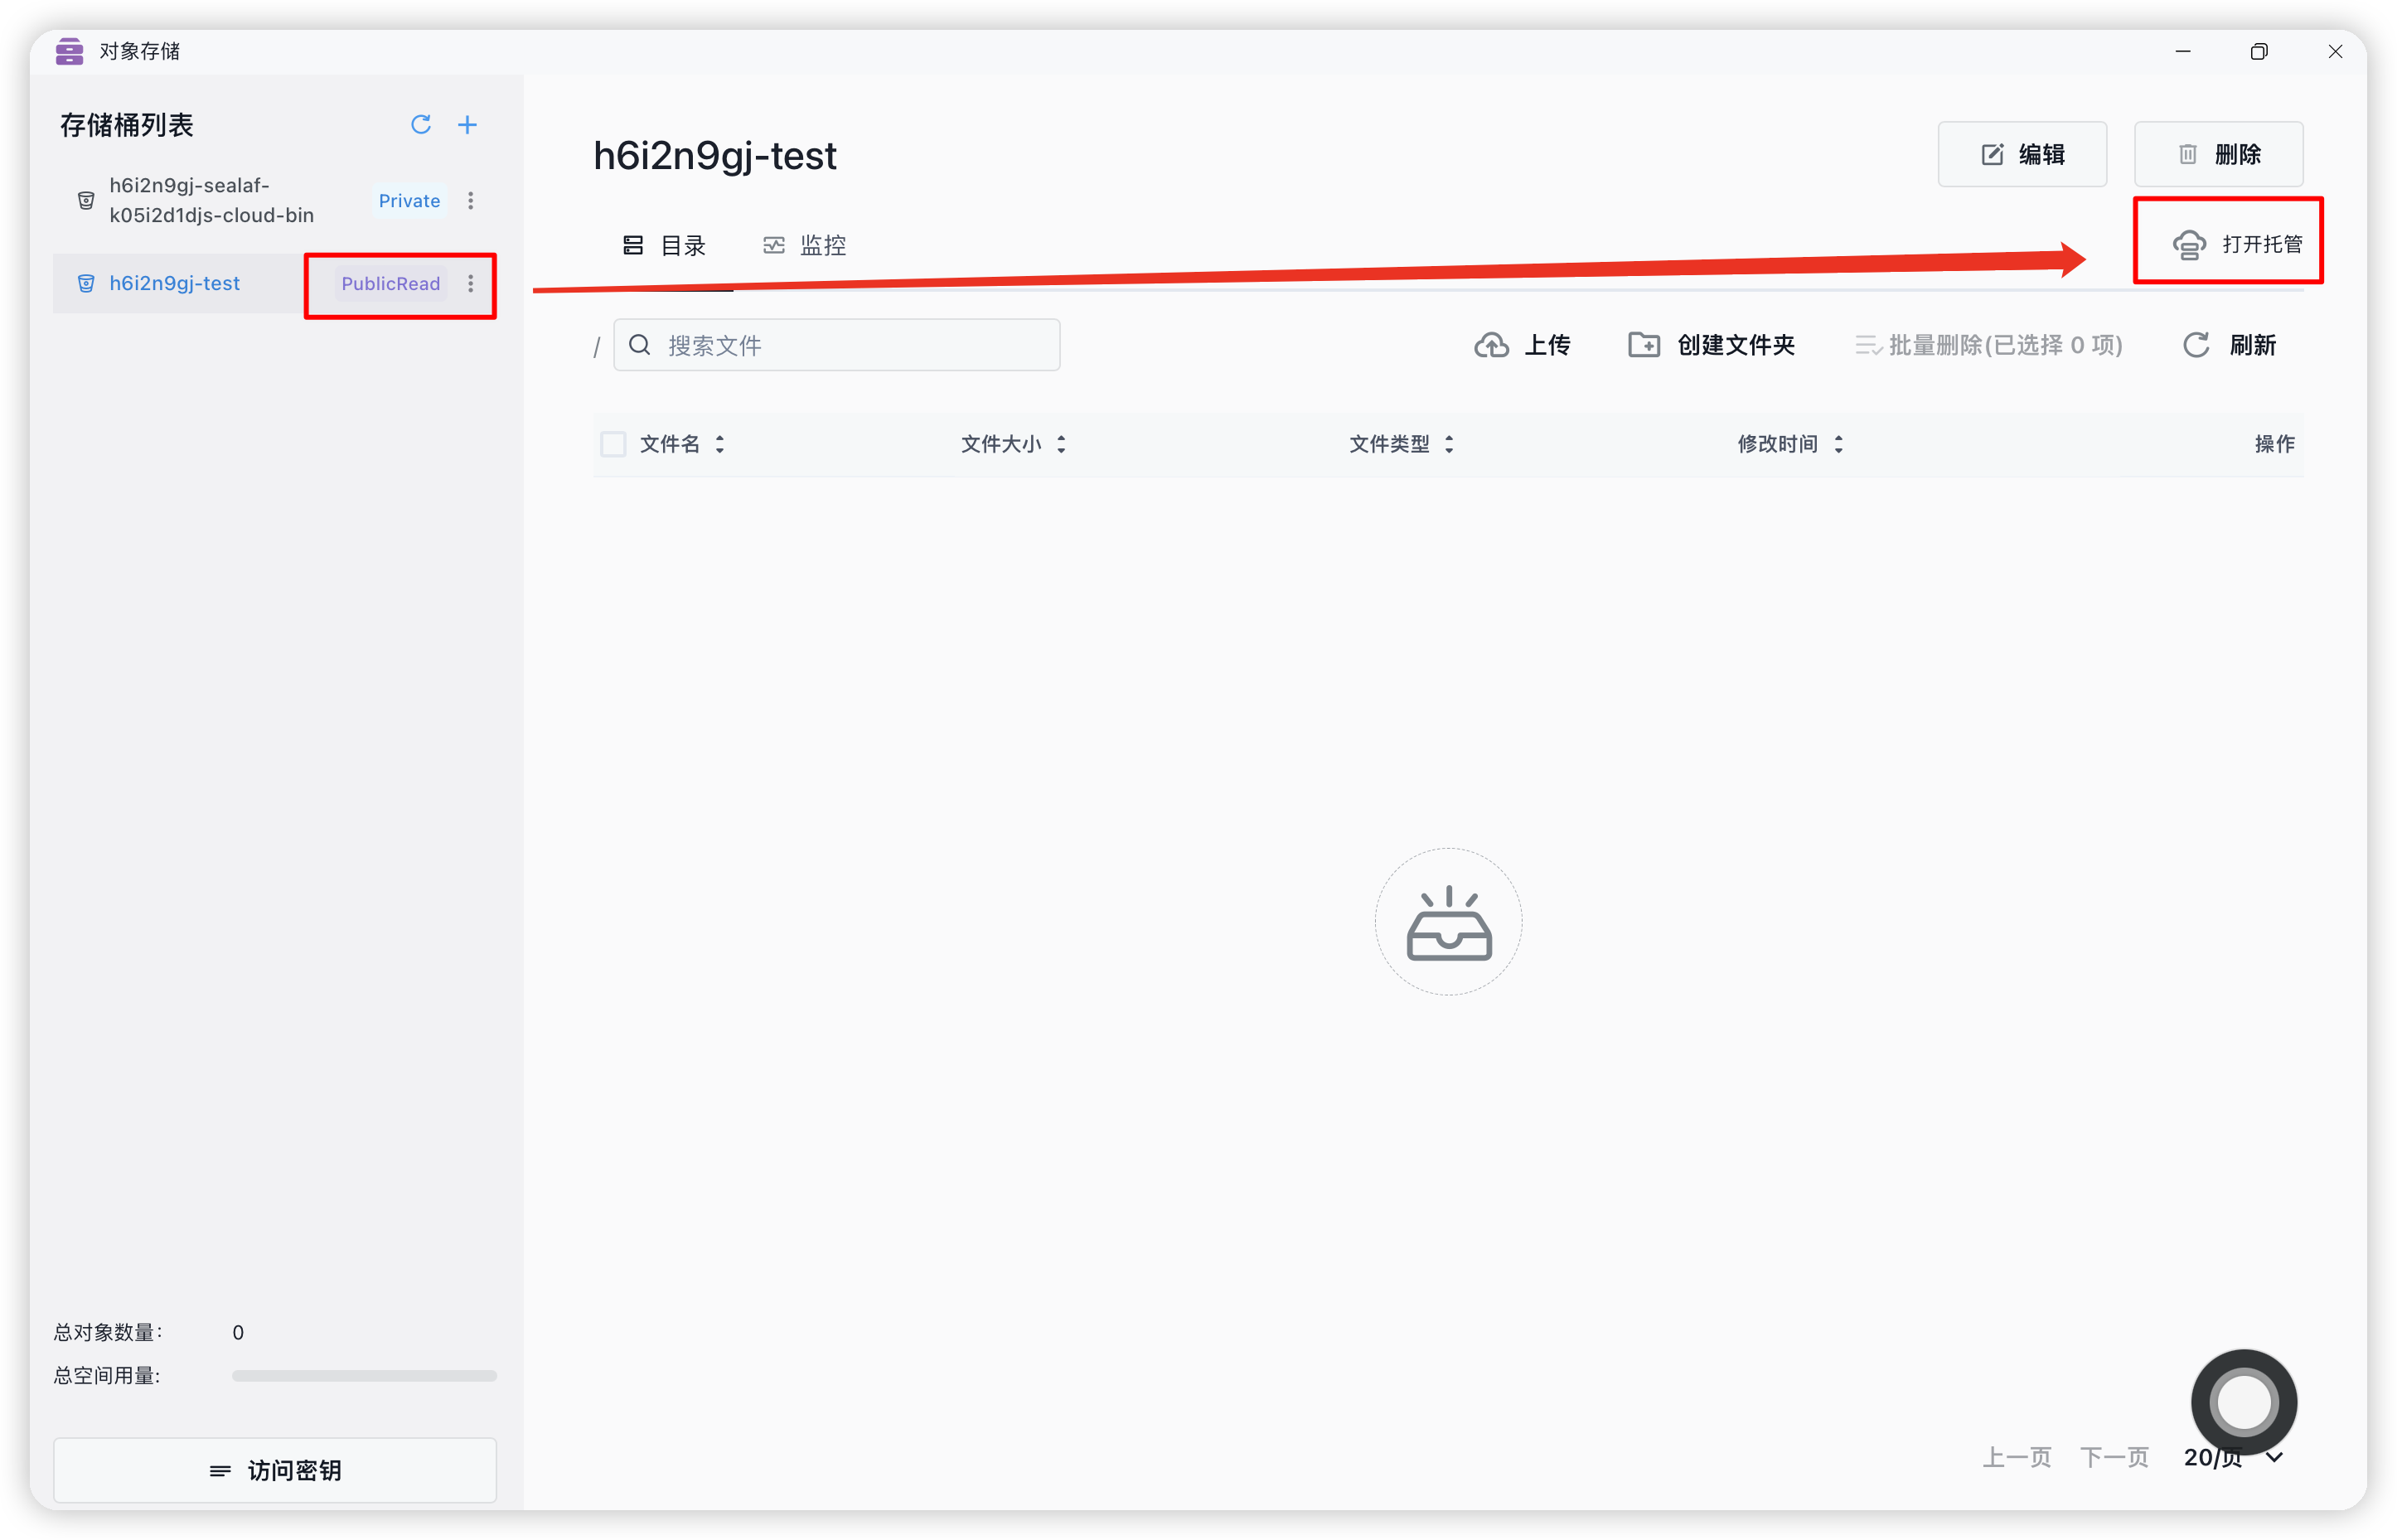Sort files by 文件名 column
The height and width of the screenshot is (1540, 2397).
[720, 444]
